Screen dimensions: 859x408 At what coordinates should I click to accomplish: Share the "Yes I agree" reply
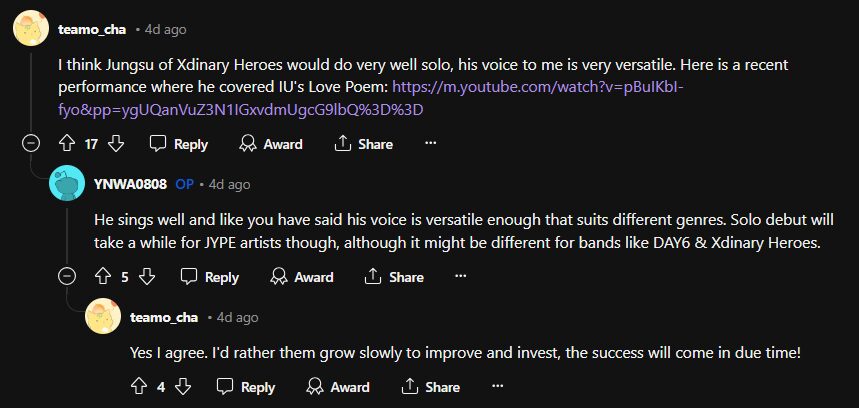pyautogui.click(x=431, y=387)
